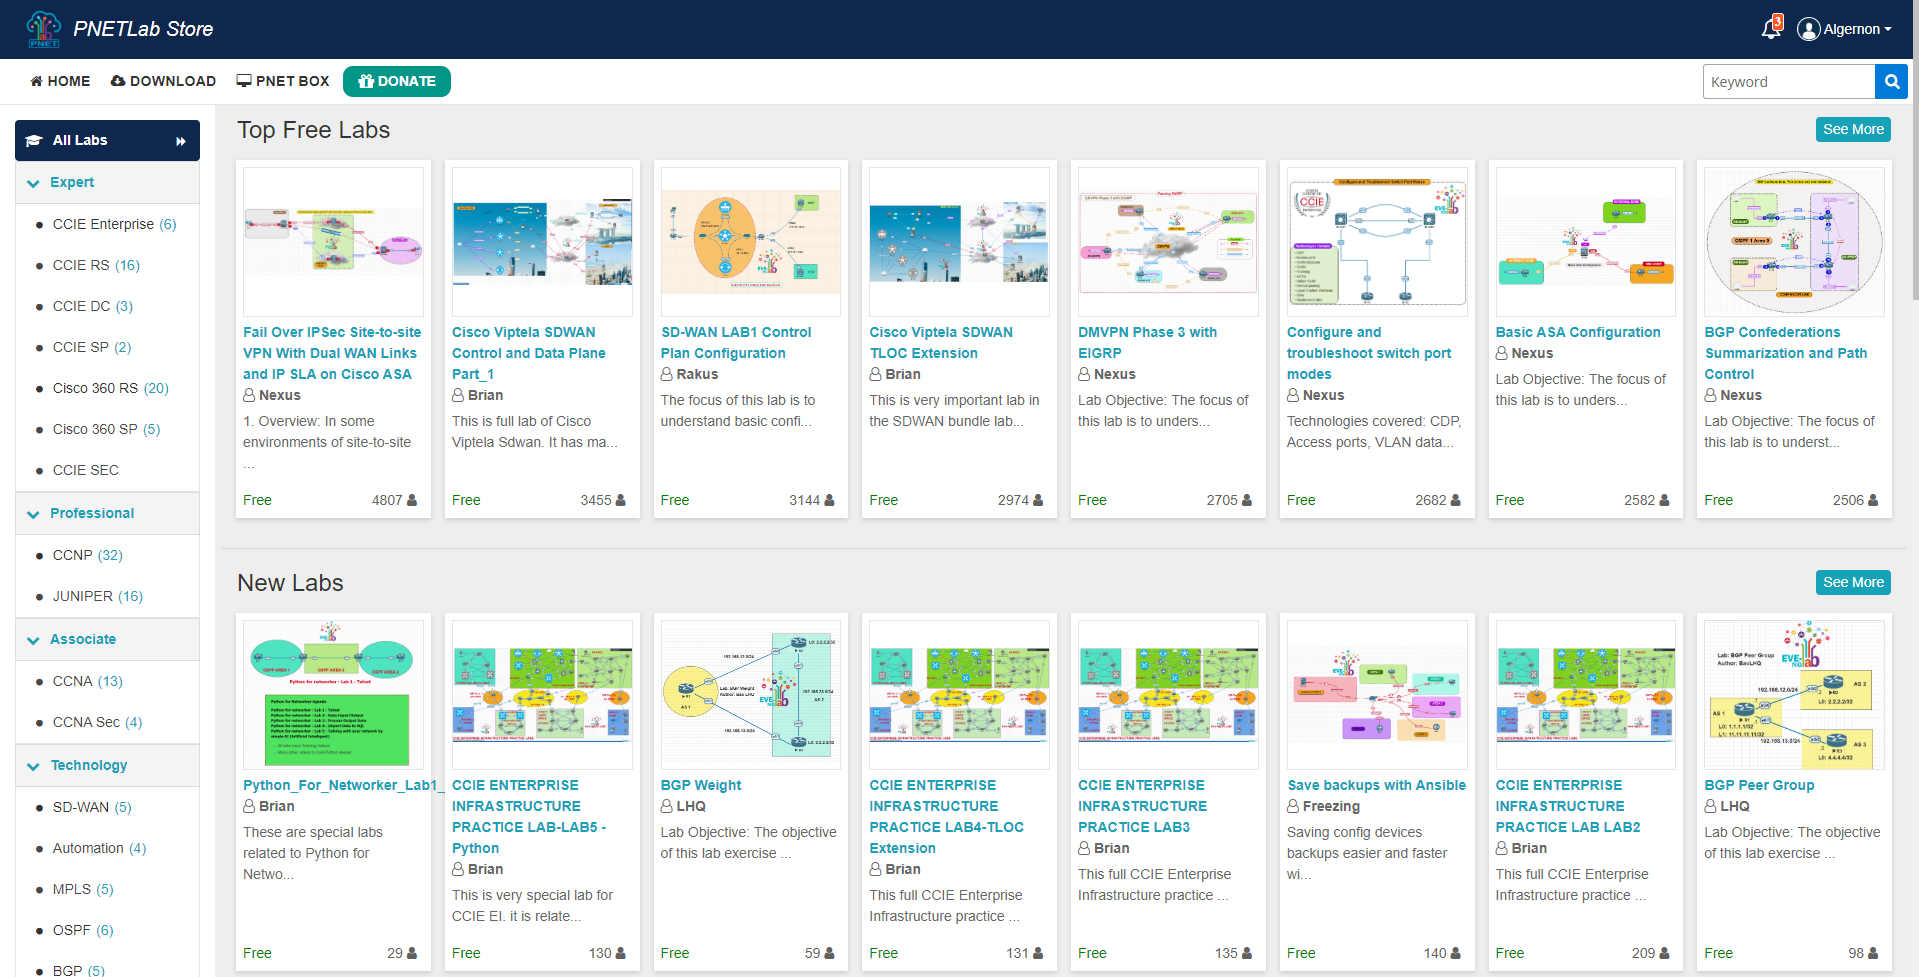Open CCIE DC (3) category
Image resolution: width=1919 pixels, height=977 pixels.
click(93, 306)
